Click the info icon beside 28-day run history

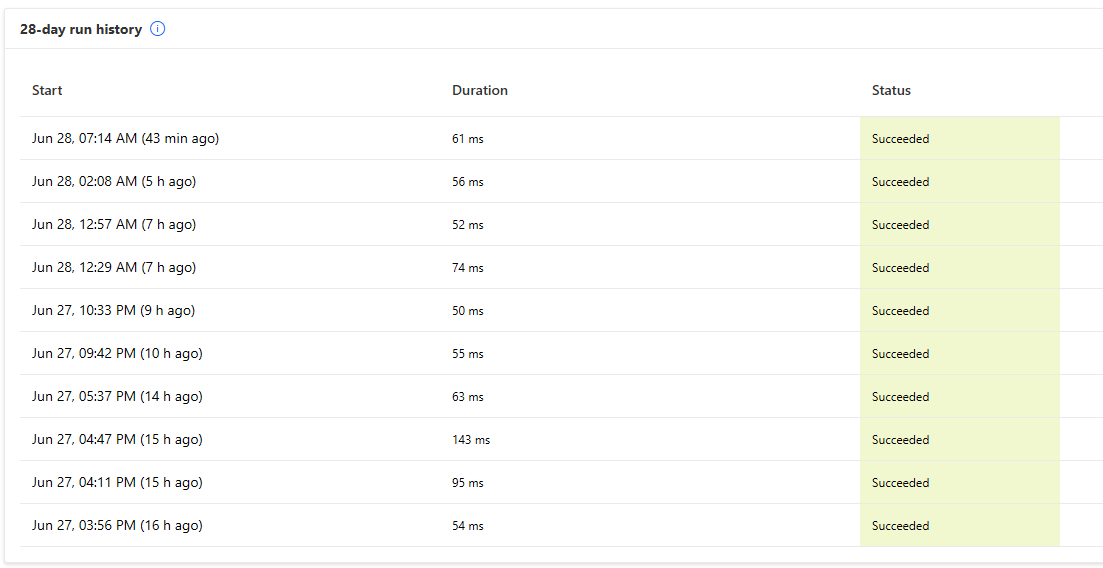158,30
